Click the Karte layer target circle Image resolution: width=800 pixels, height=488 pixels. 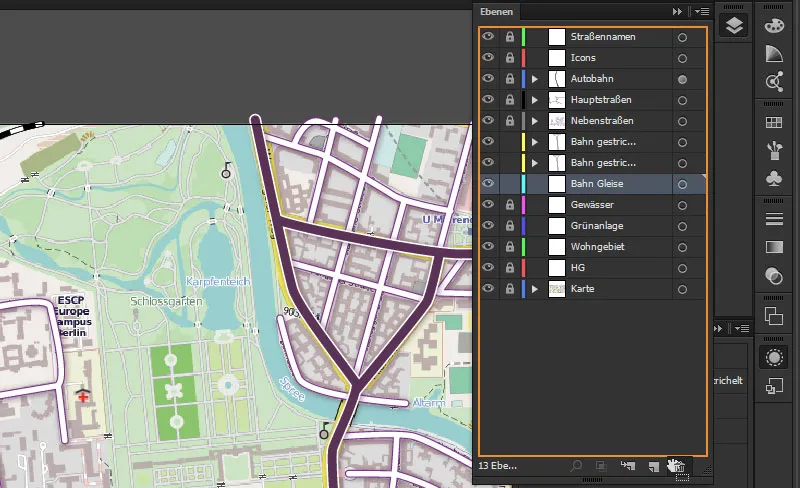tap(682, 289)
